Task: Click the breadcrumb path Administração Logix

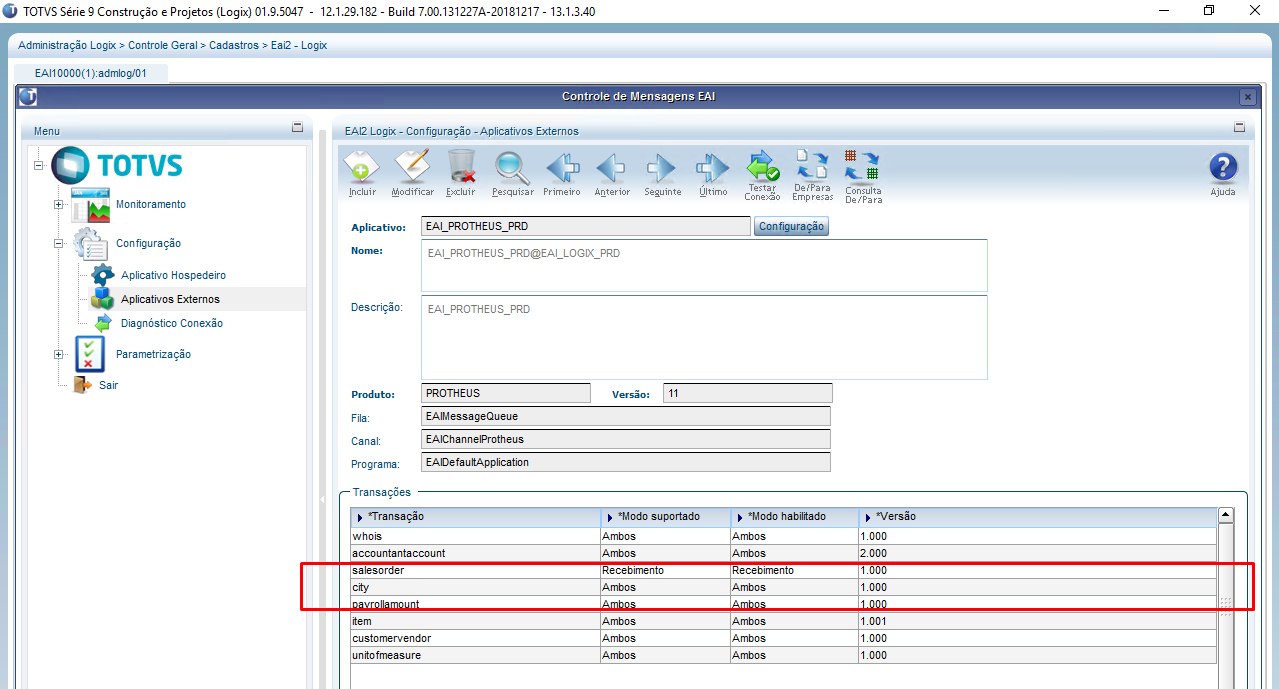Action: pos(68,46)
